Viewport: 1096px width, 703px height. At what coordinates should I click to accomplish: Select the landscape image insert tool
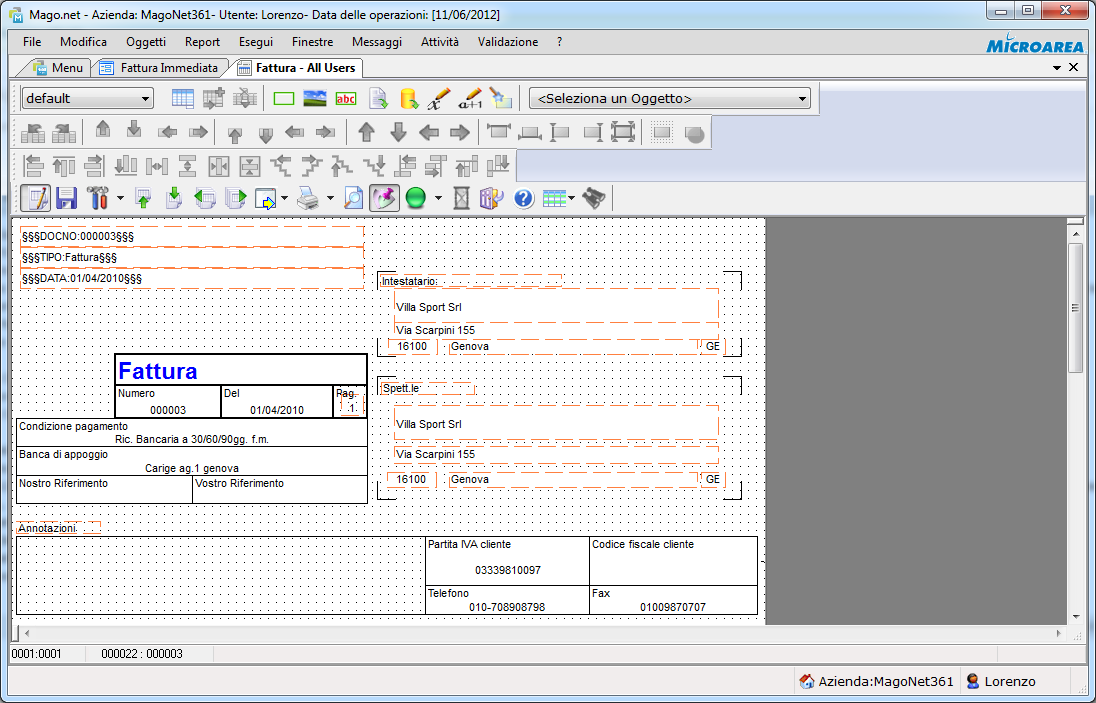[315, 99]
